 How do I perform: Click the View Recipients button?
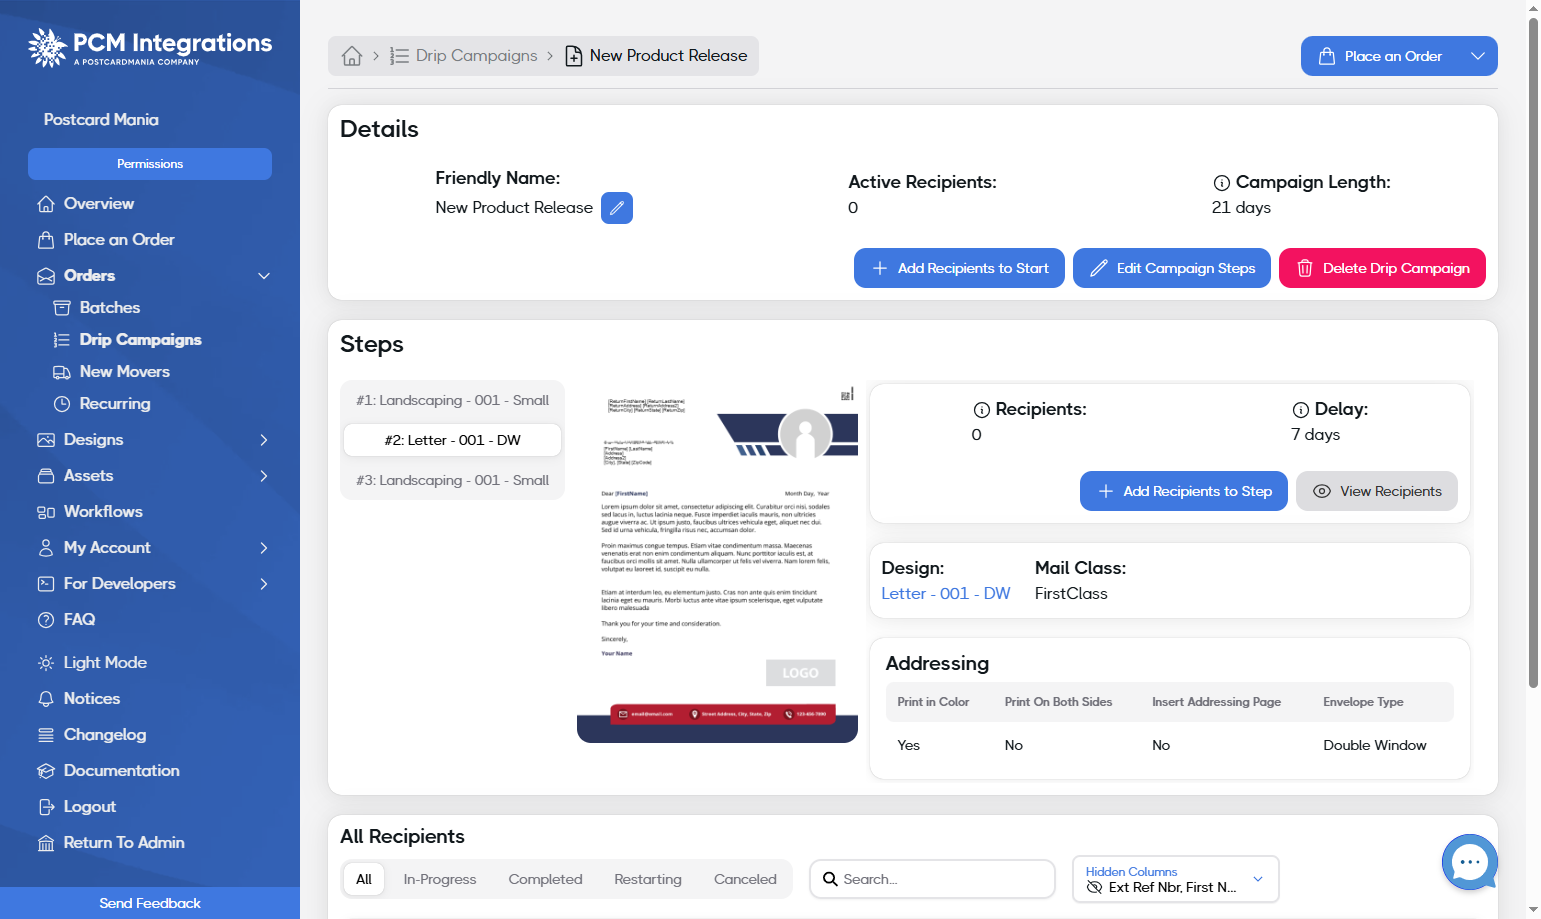pyautogui.click(x=1377, y=491)
